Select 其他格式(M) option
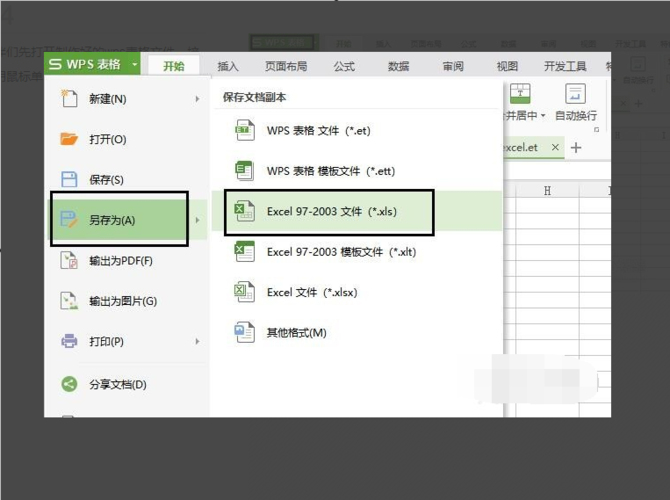Viewport: 670px width, 500px height. (x=356, y=332)
